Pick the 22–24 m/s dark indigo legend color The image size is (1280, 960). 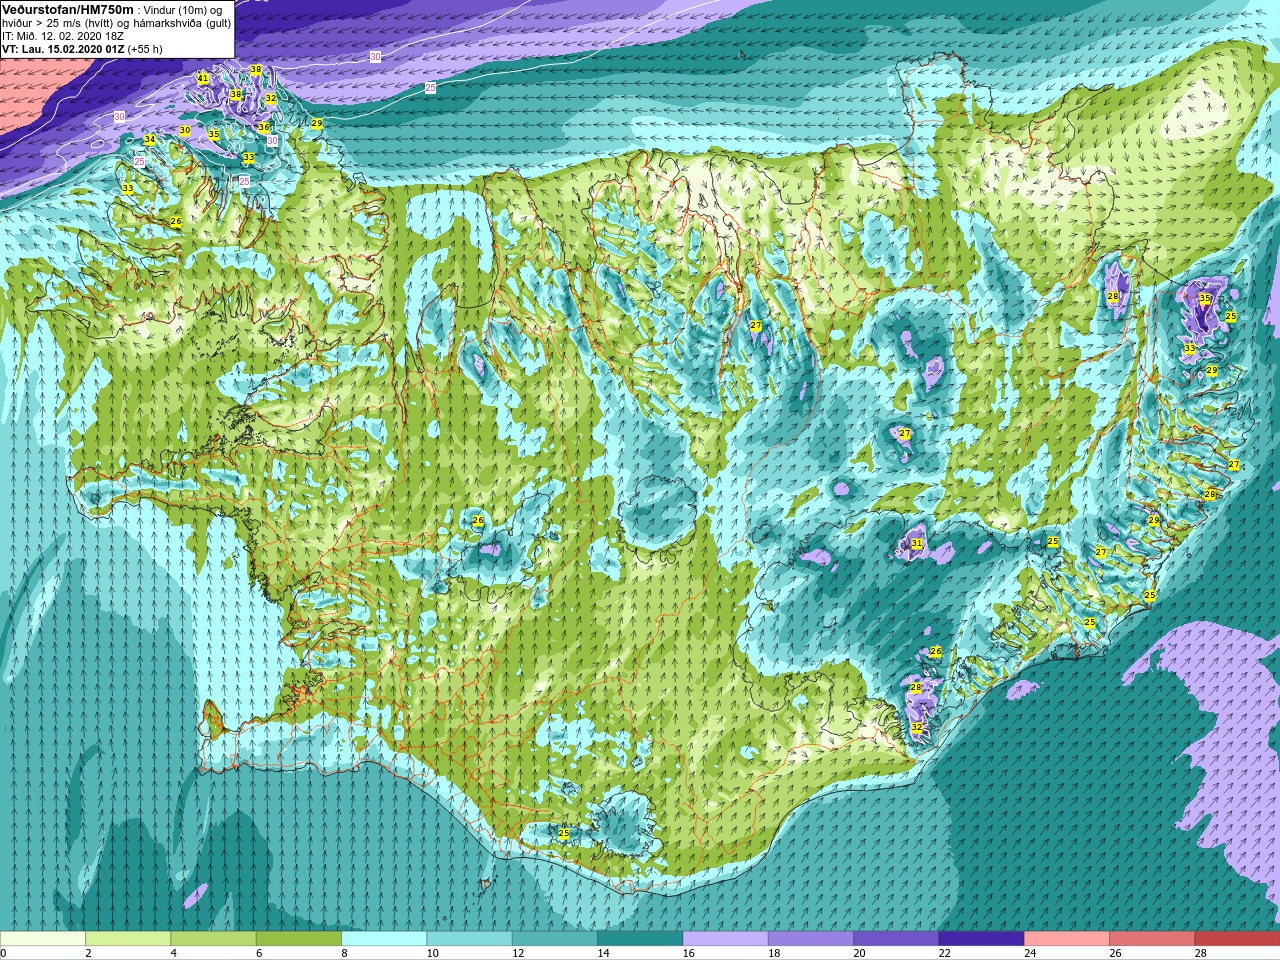[x=981, y=939]
